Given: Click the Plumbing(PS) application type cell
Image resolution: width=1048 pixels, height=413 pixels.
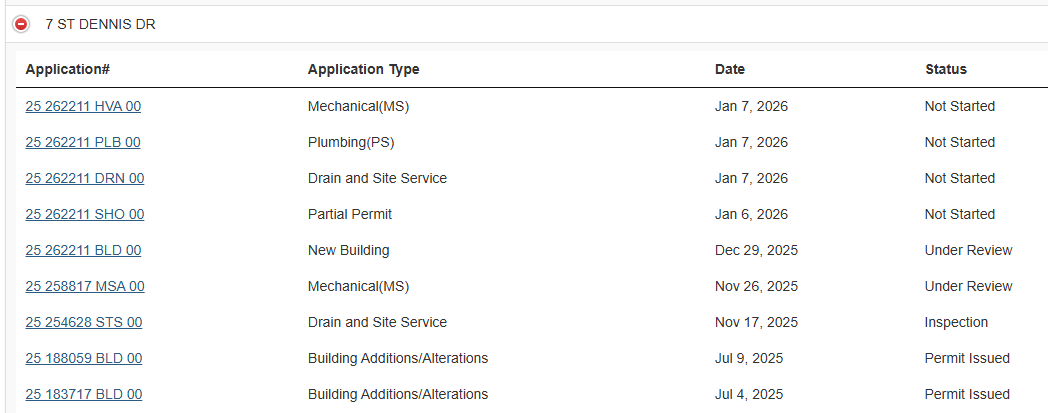Looking at the screenshot, I should (351, 142).
